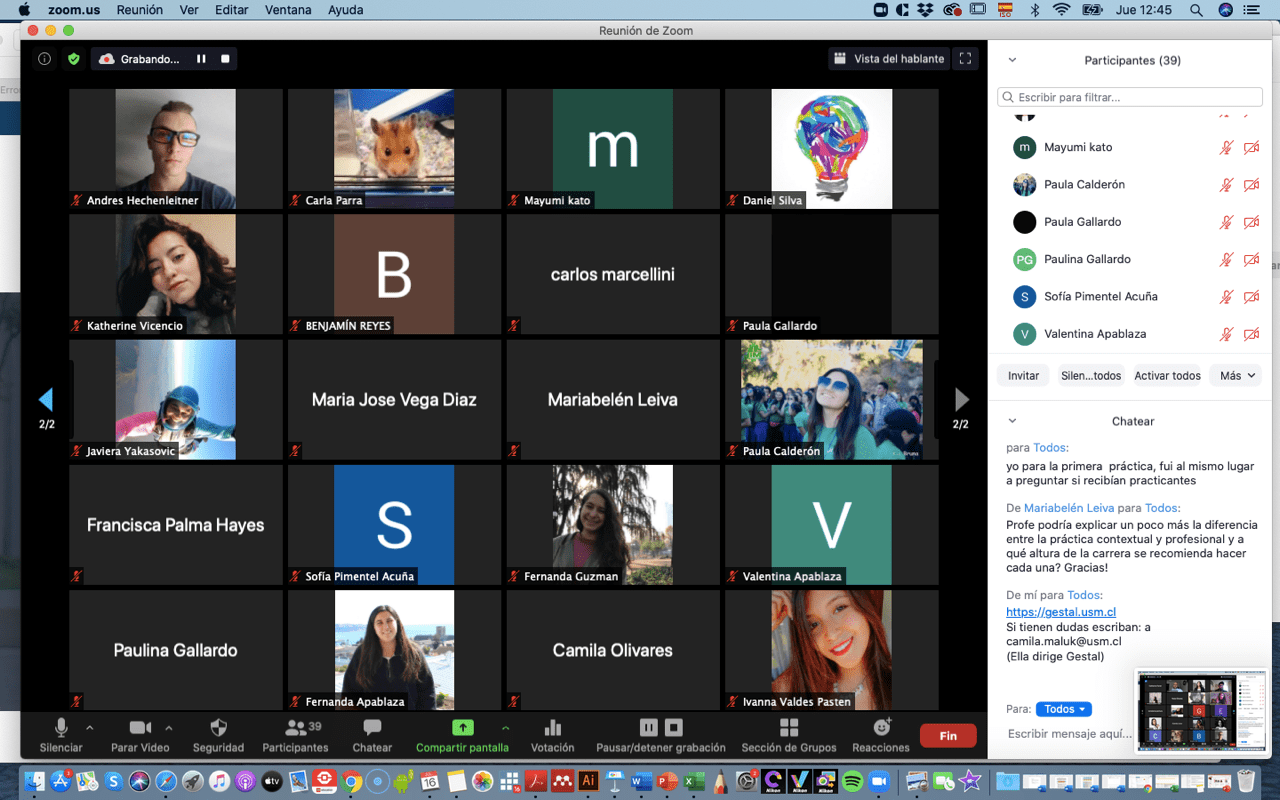This screenshot has width=1280, height=800.
Task: Toggle camera with Parar Video
Action: point(140,728)
